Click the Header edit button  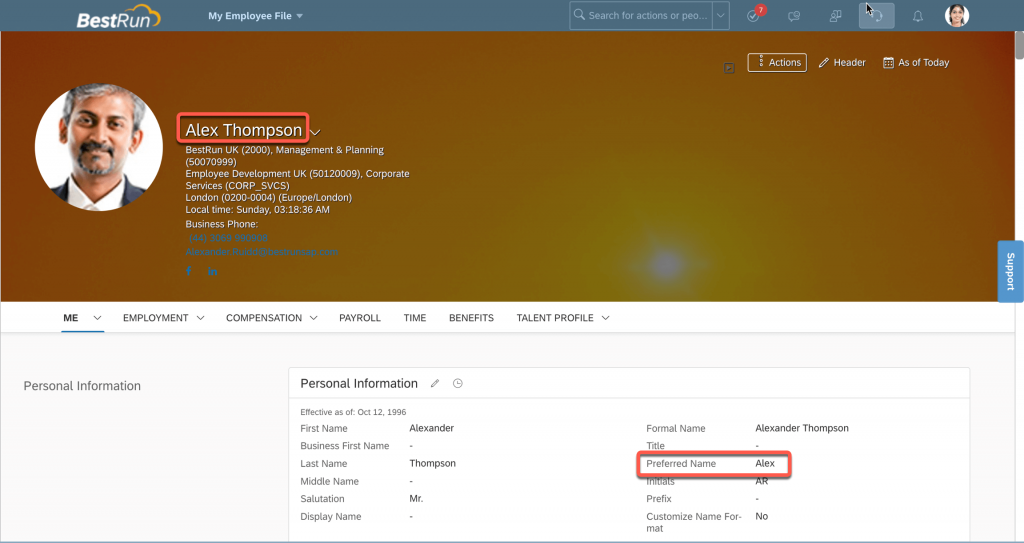[x=842, y=63]
